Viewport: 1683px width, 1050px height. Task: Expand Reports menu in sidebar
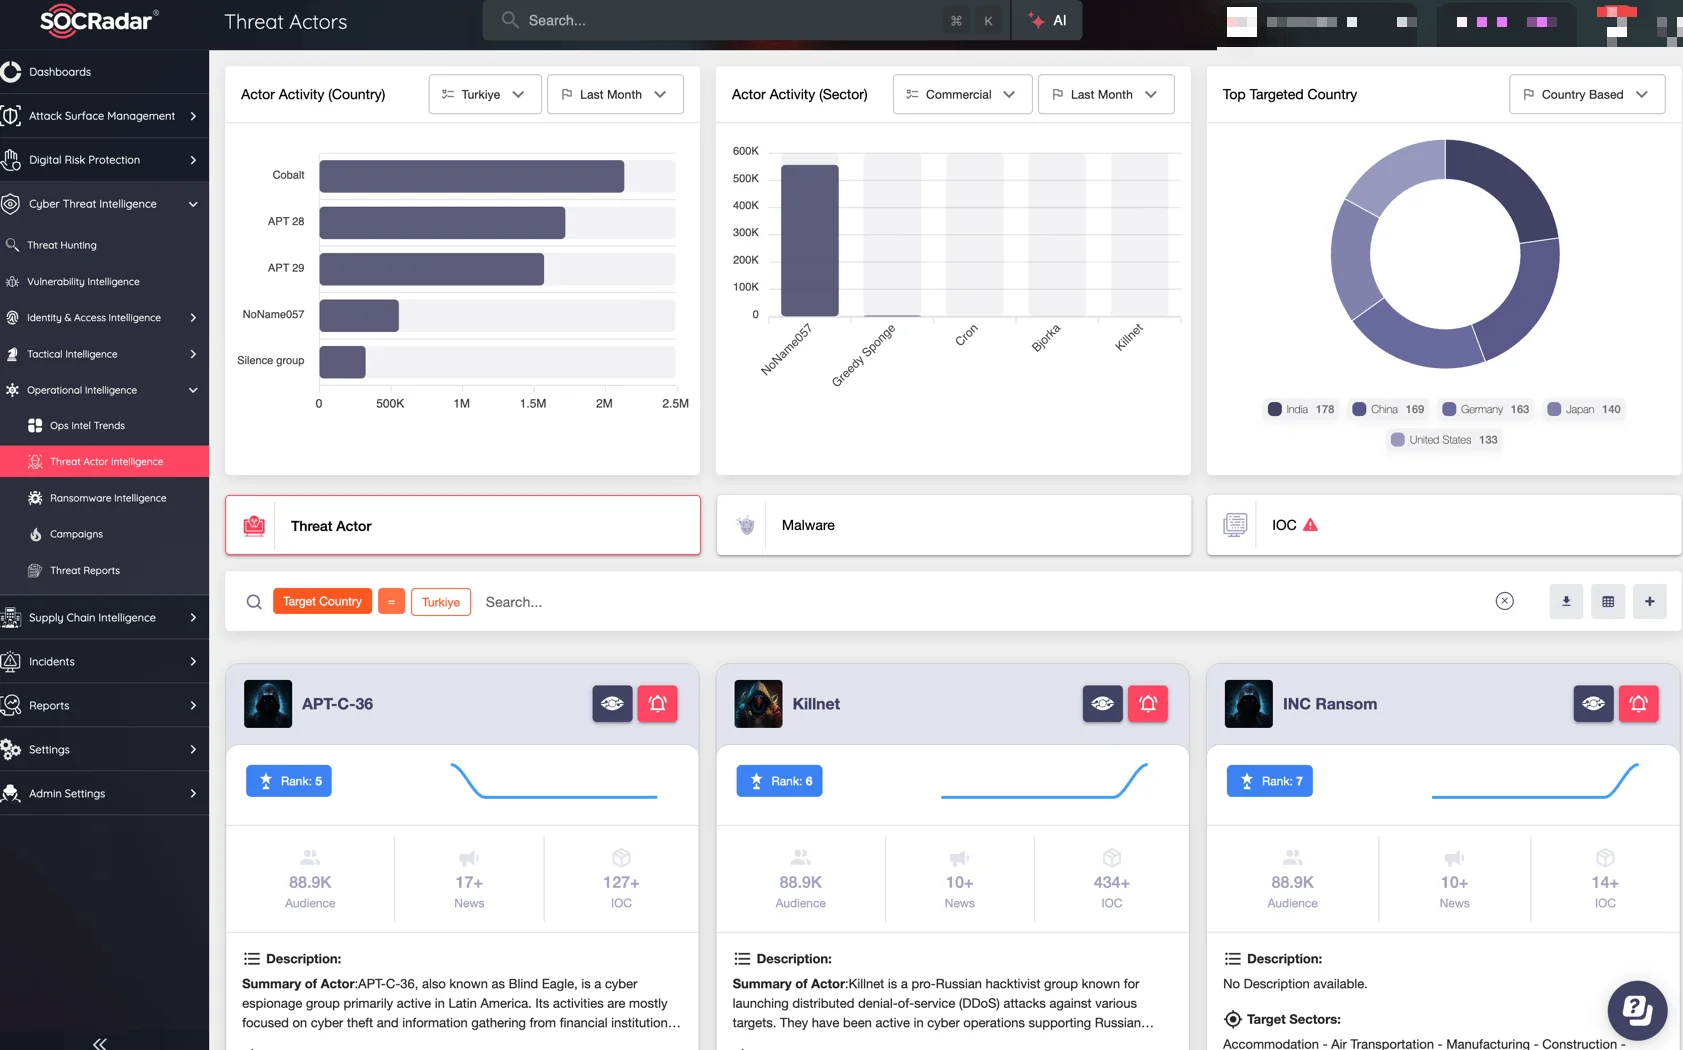[x=104, y=706]
